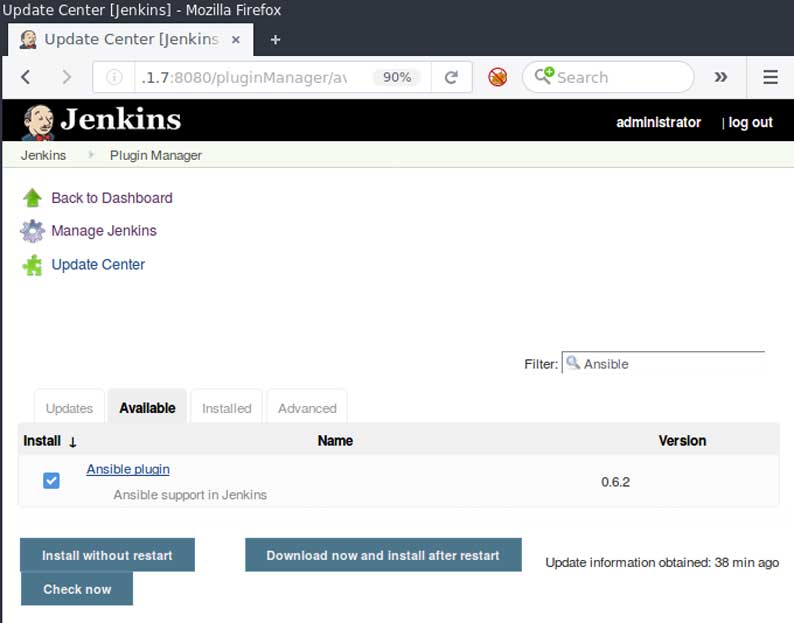
Task: Click the NoScript blocked-scripts toolbar icon
Action: 497,77
